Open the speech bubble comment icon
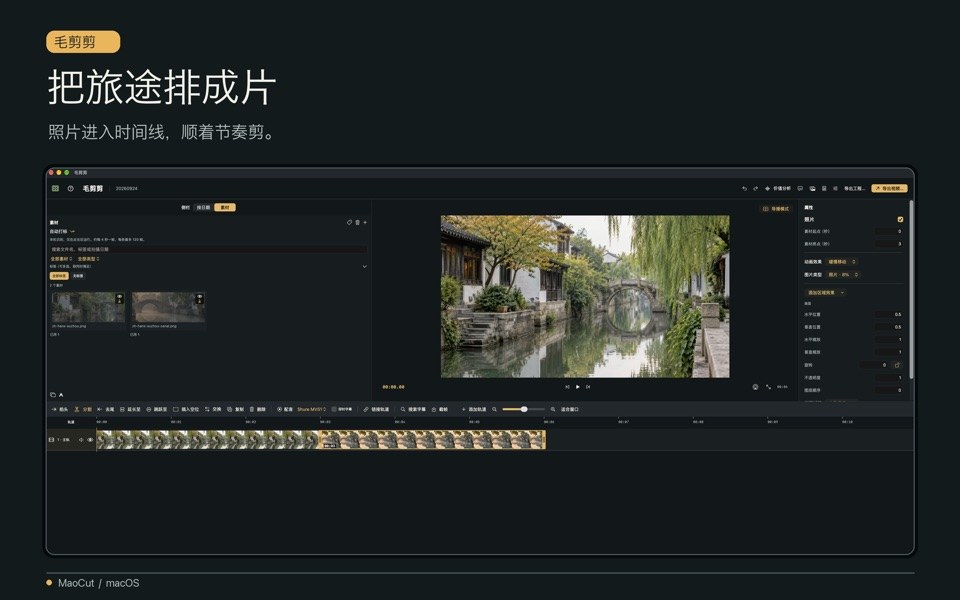This screenshot has width=960, height=600. (x=800, y=189)
